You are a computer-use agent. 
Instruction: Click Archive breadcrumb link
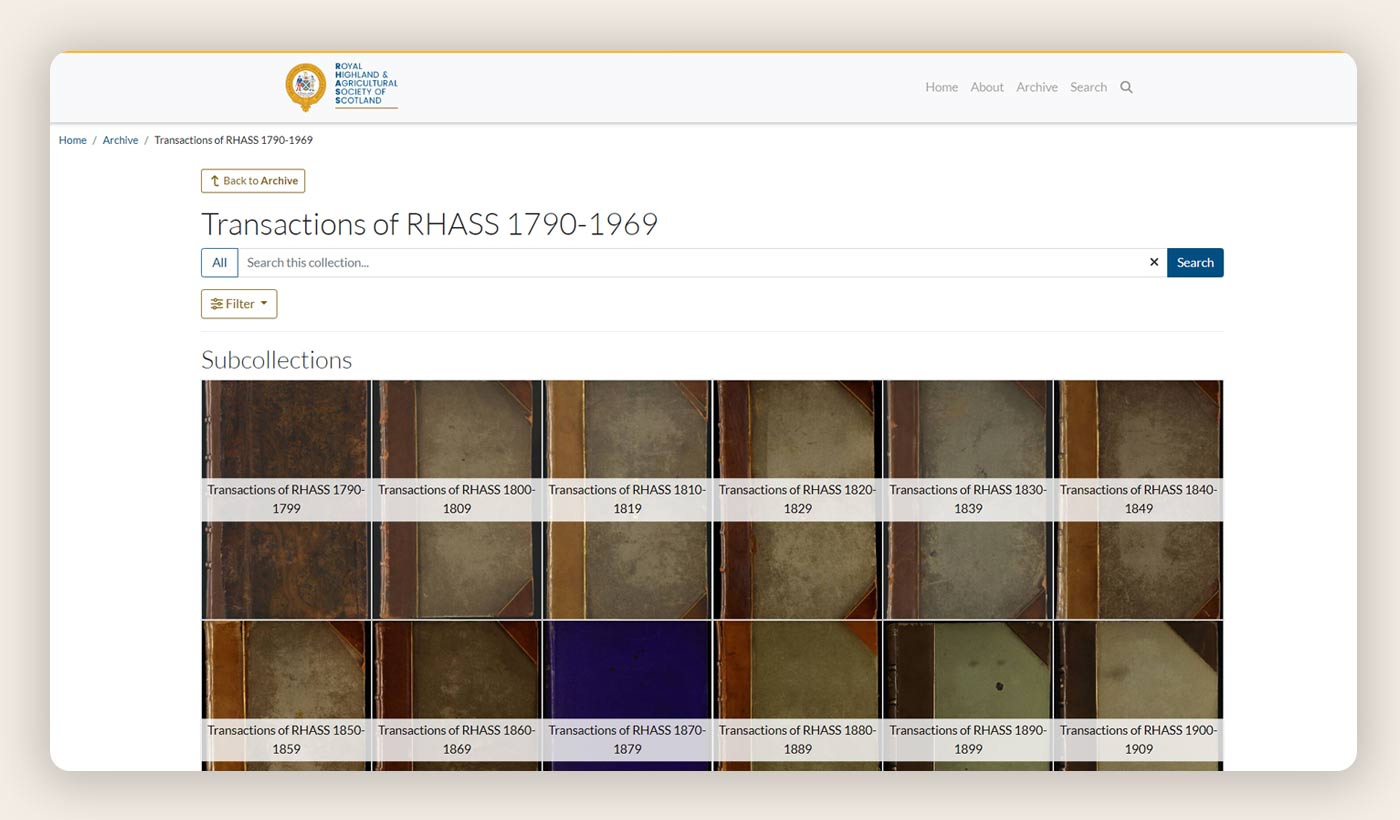[x=120, y=140]
